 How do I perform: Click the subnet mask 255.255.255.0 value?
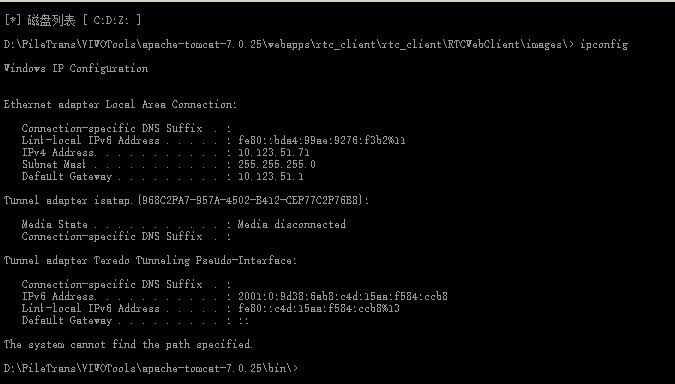[277, 164]
